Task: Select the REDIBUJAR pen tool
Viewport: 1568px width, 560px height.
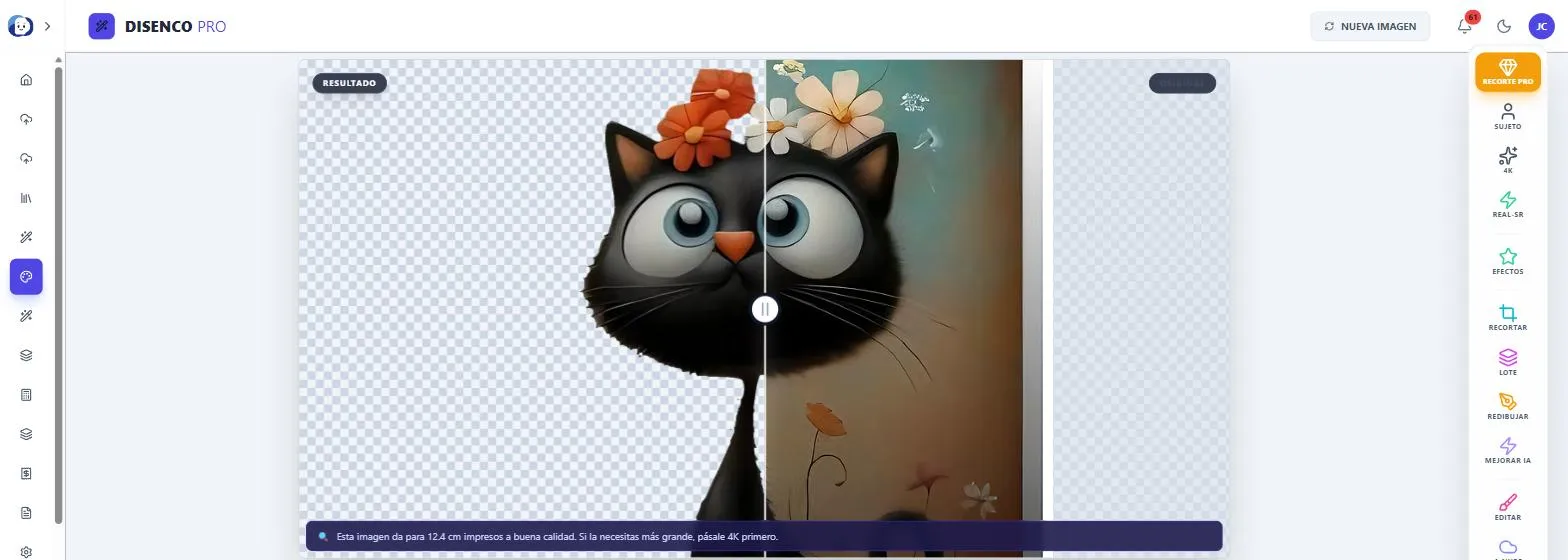Action: [1508, 406]
